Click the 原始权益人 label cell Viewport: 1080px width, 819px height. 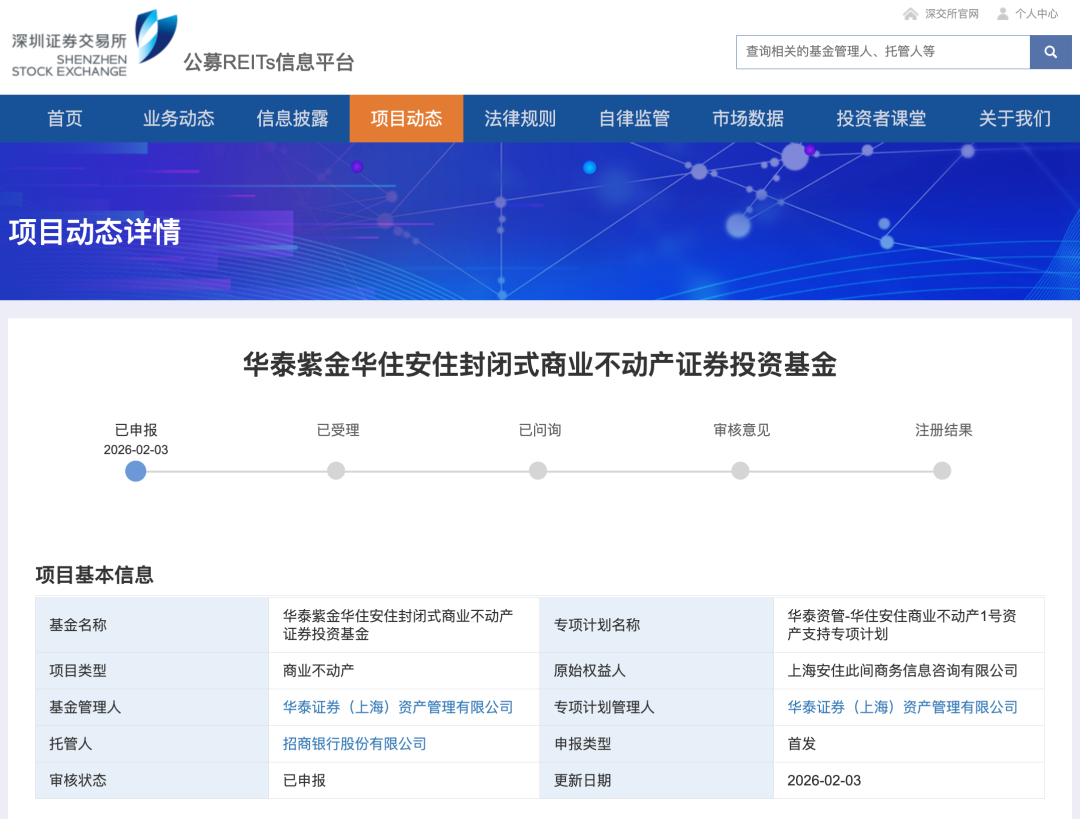click(656, 671)
